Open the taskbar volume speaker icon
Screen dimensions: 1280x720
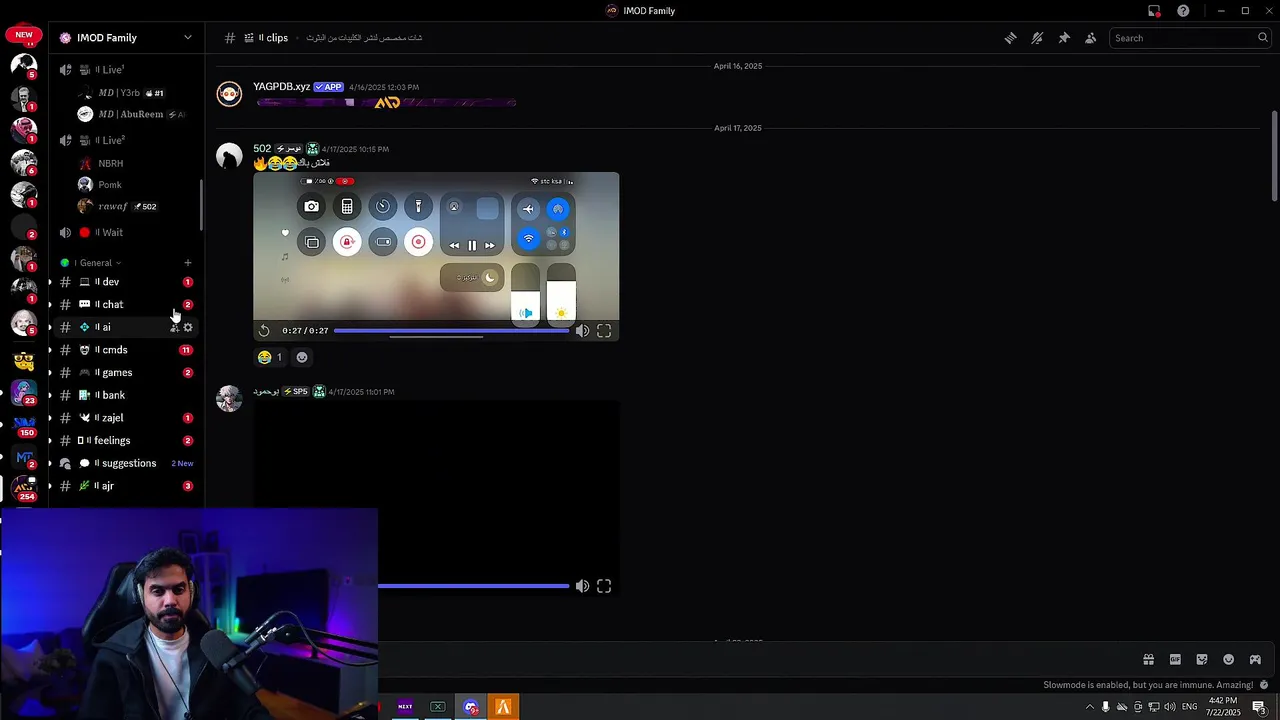click(x=1170, y=707)
